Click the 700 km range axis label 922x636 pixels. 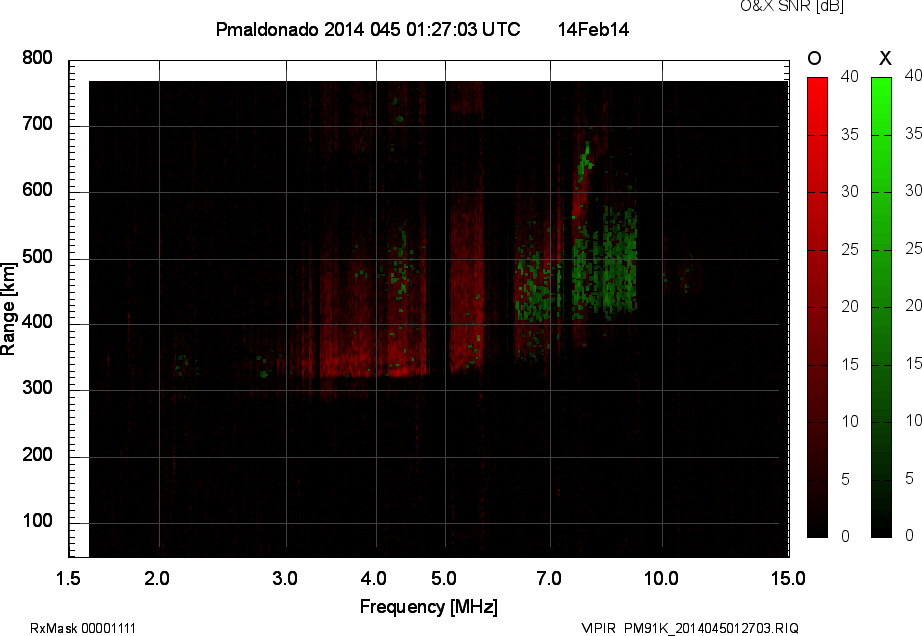click(38, 124)
